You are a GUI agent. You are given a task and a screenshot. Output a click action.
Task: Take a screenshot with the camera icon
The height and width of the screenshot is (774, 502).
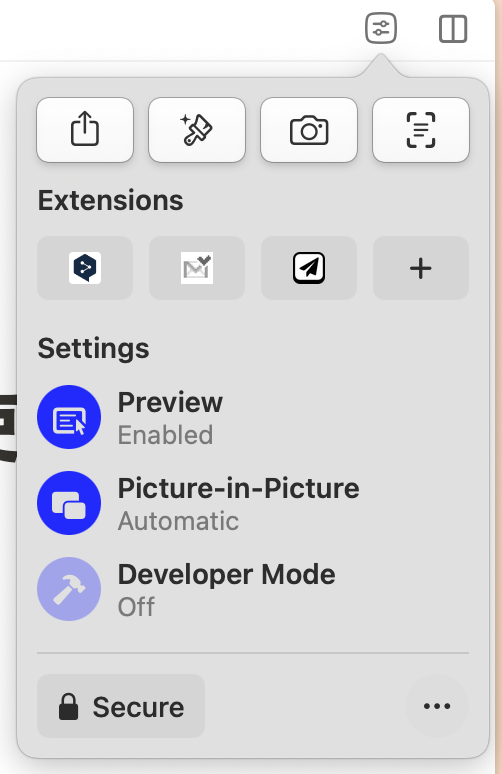tap(309, 130)
